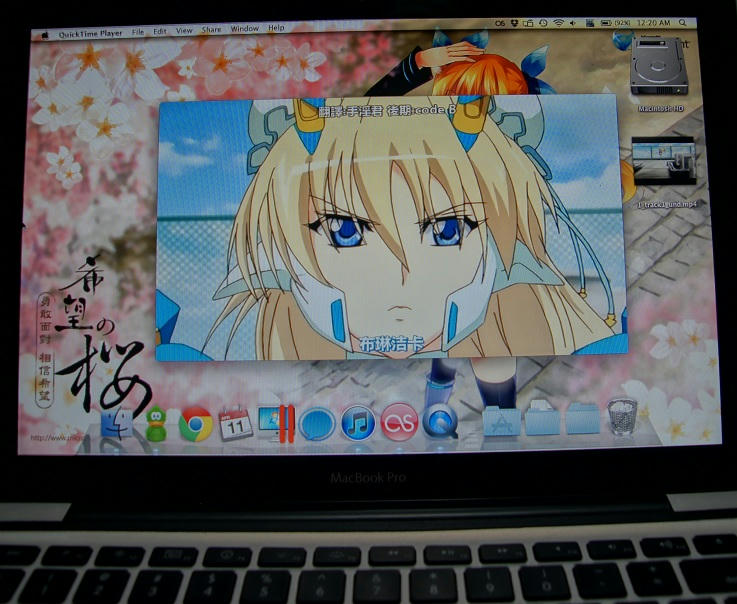The image size is (737, 604).
Task: Open the File menu
Action: point(138,32)
